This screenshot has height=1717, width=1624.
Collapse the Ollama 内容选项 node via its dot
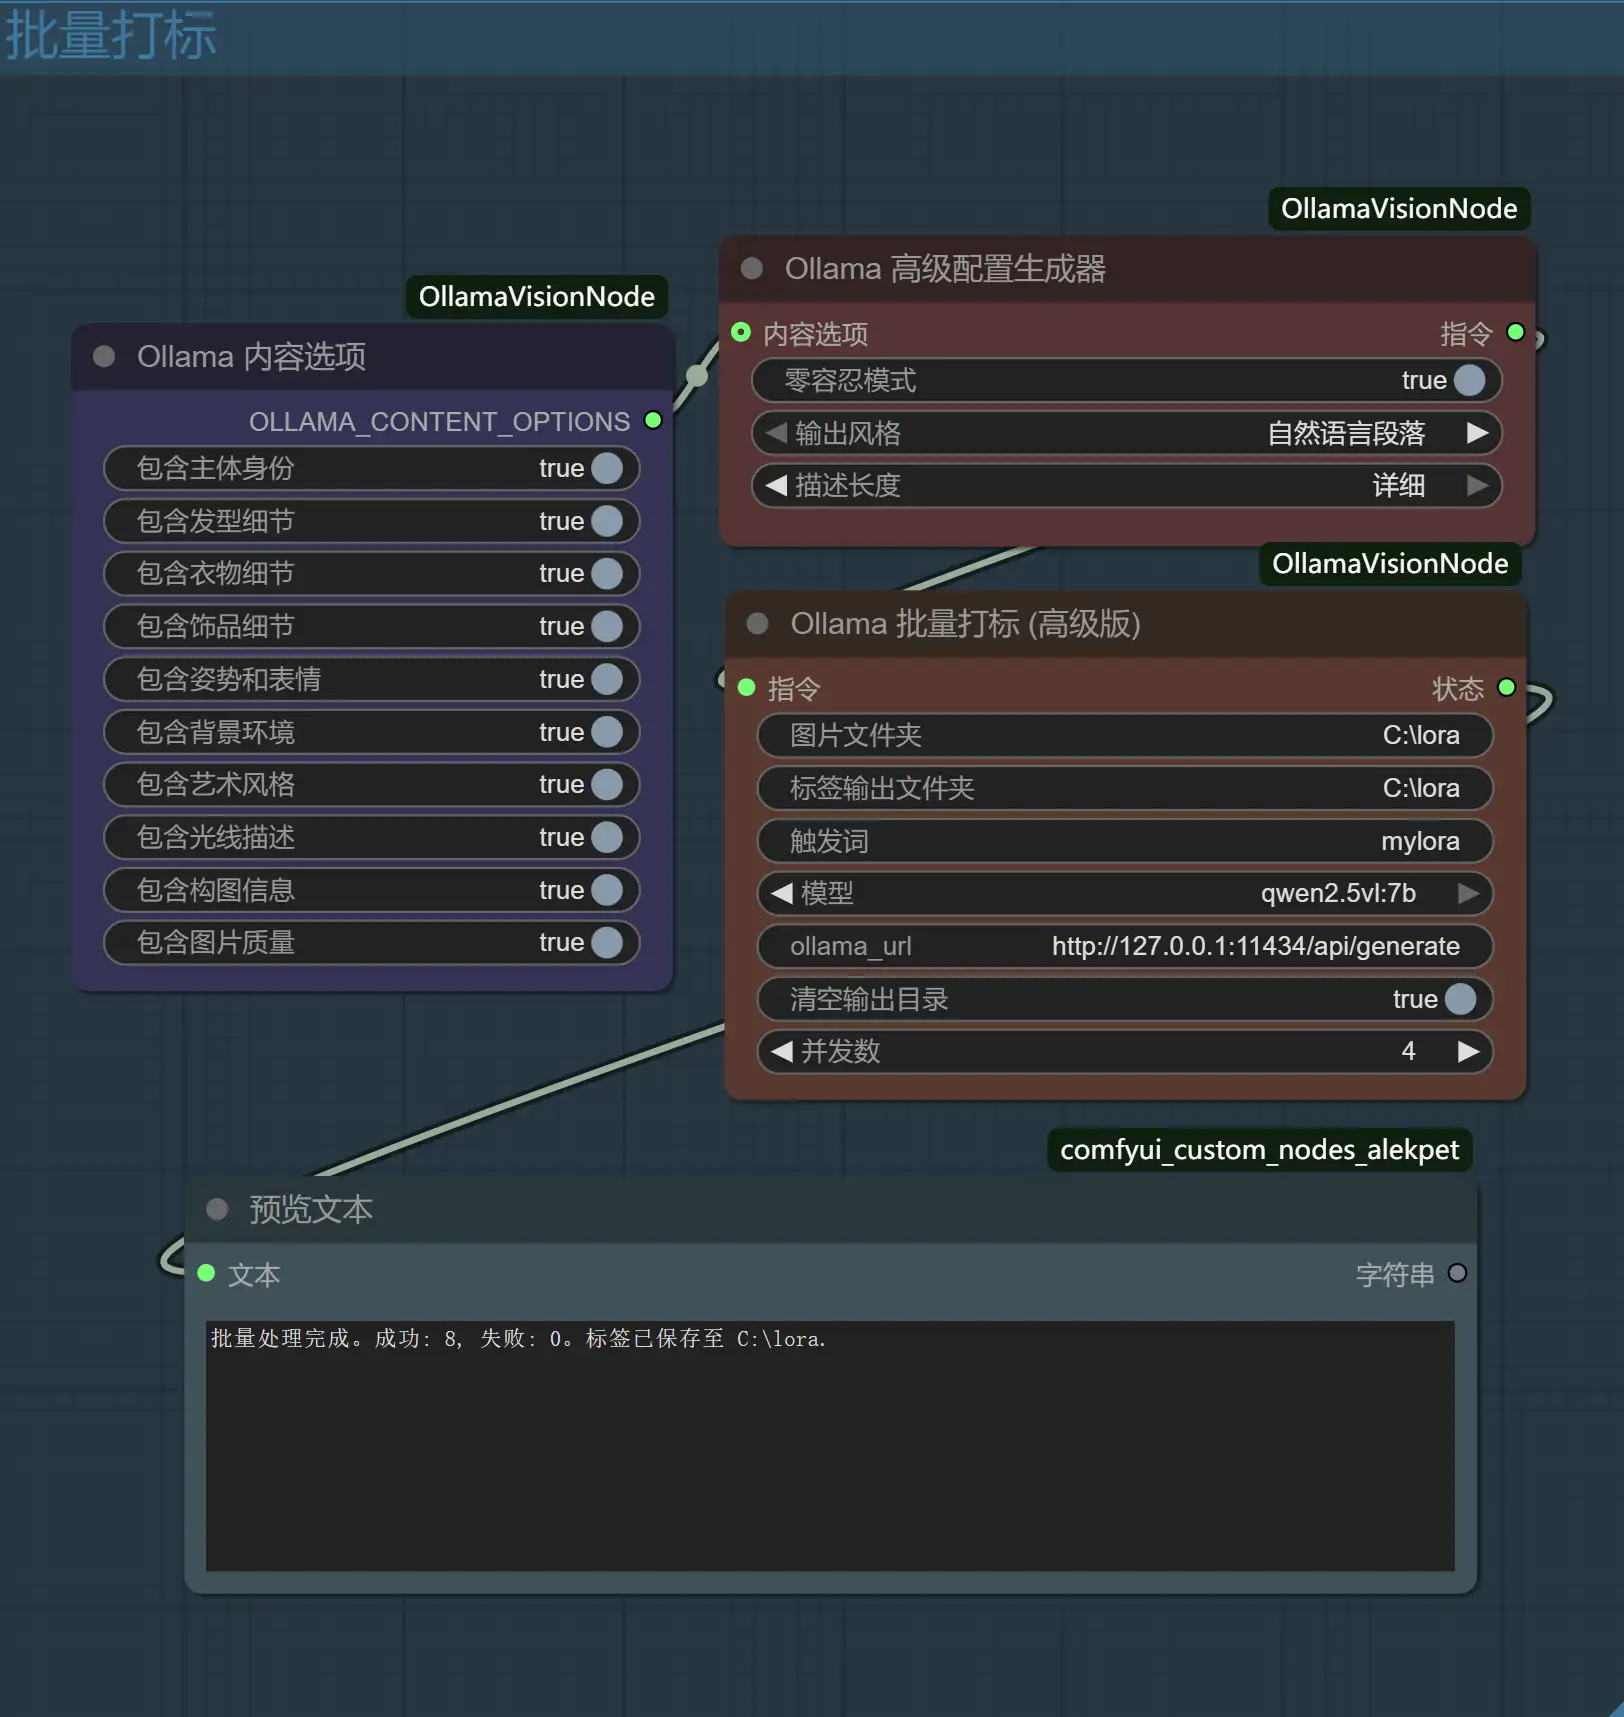[x=104, y=357]
